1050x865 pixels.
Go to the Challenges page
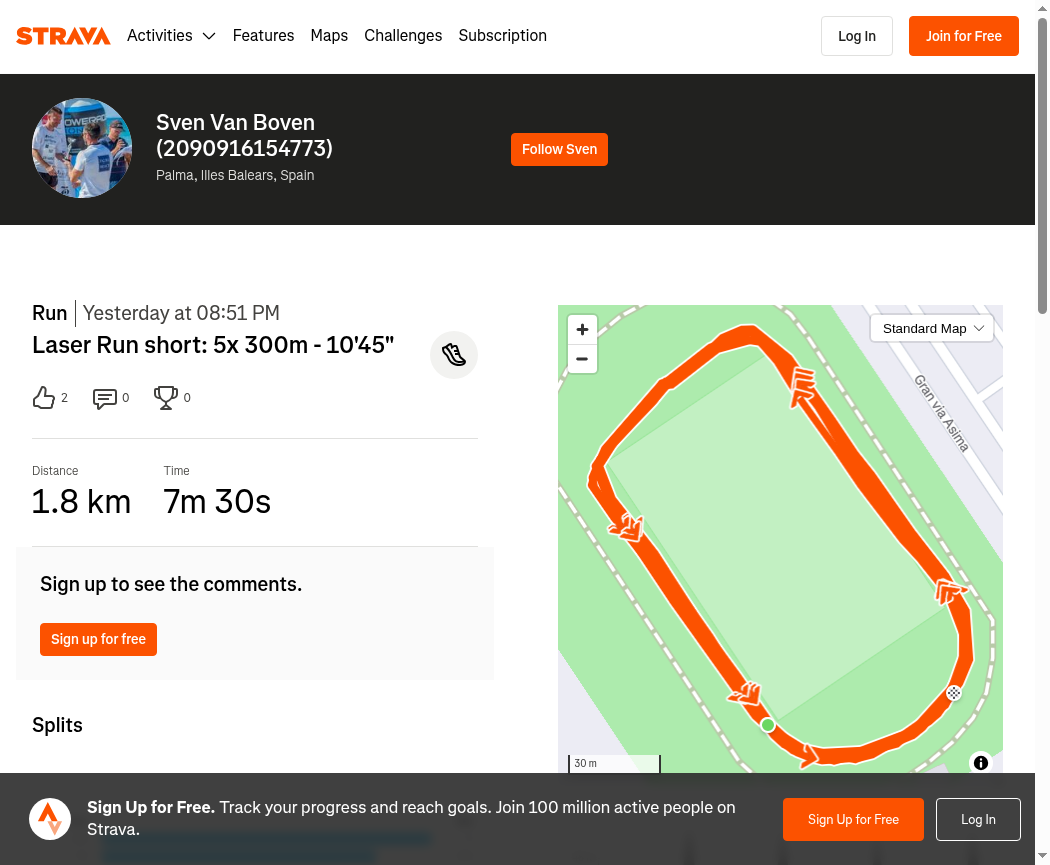pos(403,35)
